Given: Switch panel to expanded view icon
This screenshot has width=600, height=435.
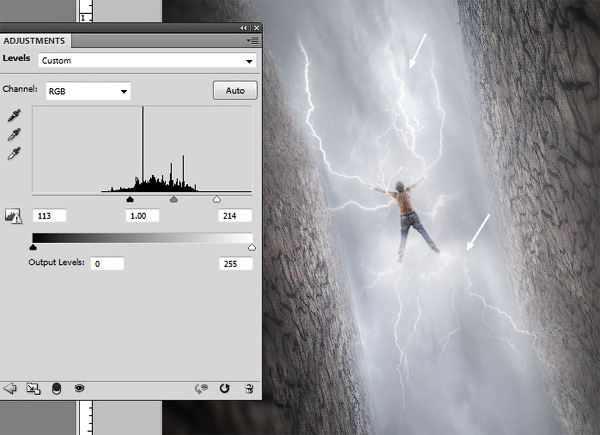Looking at the screenshot, I should [x=33, y=387].
